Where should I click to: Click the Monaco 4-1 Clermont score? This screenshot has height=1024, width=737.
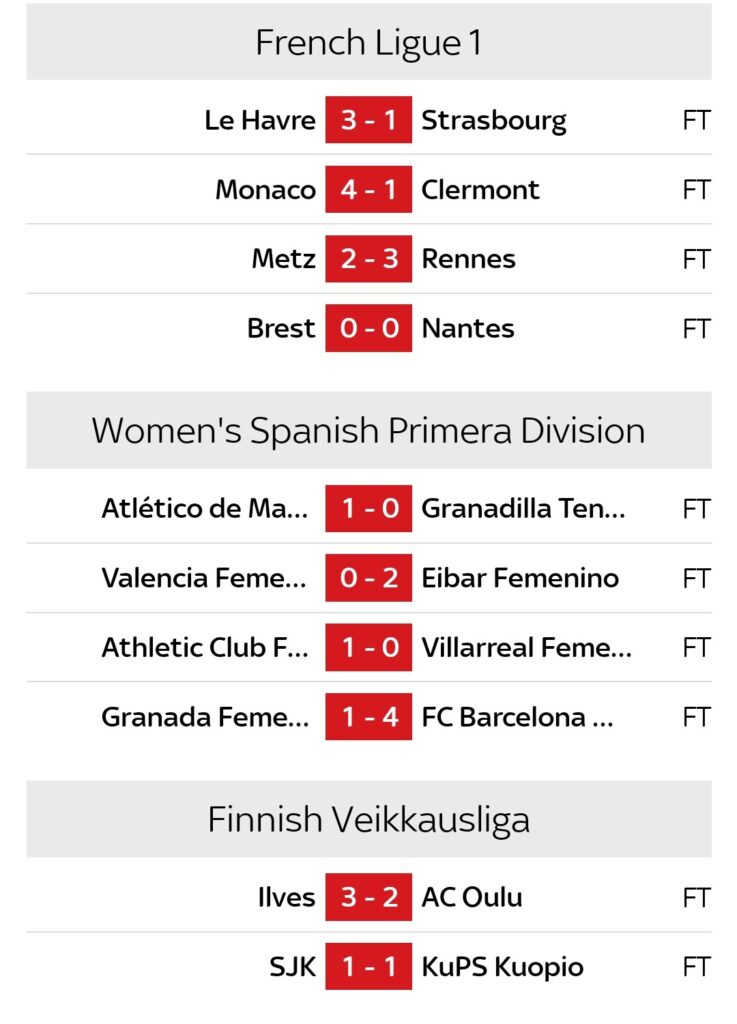[x=368, y=190]
